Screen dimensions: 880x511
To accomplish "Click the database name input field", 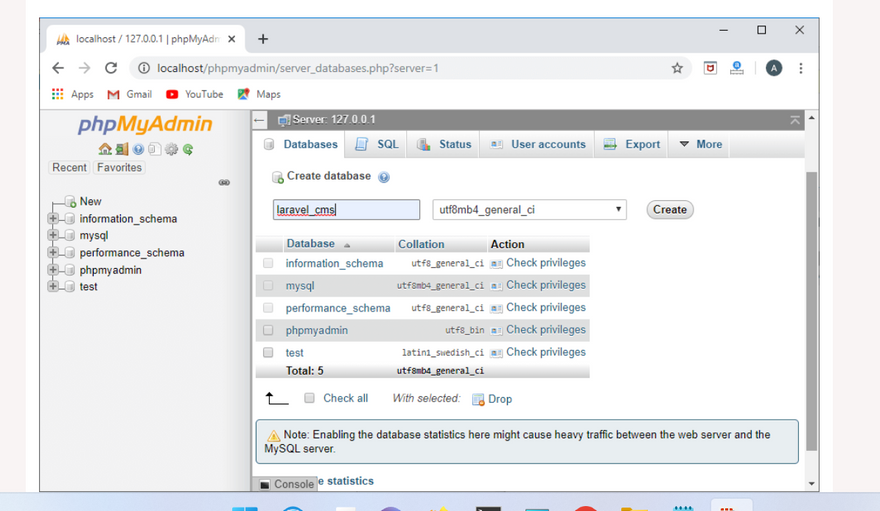I will pyautogui.click(x=346, y=210).
